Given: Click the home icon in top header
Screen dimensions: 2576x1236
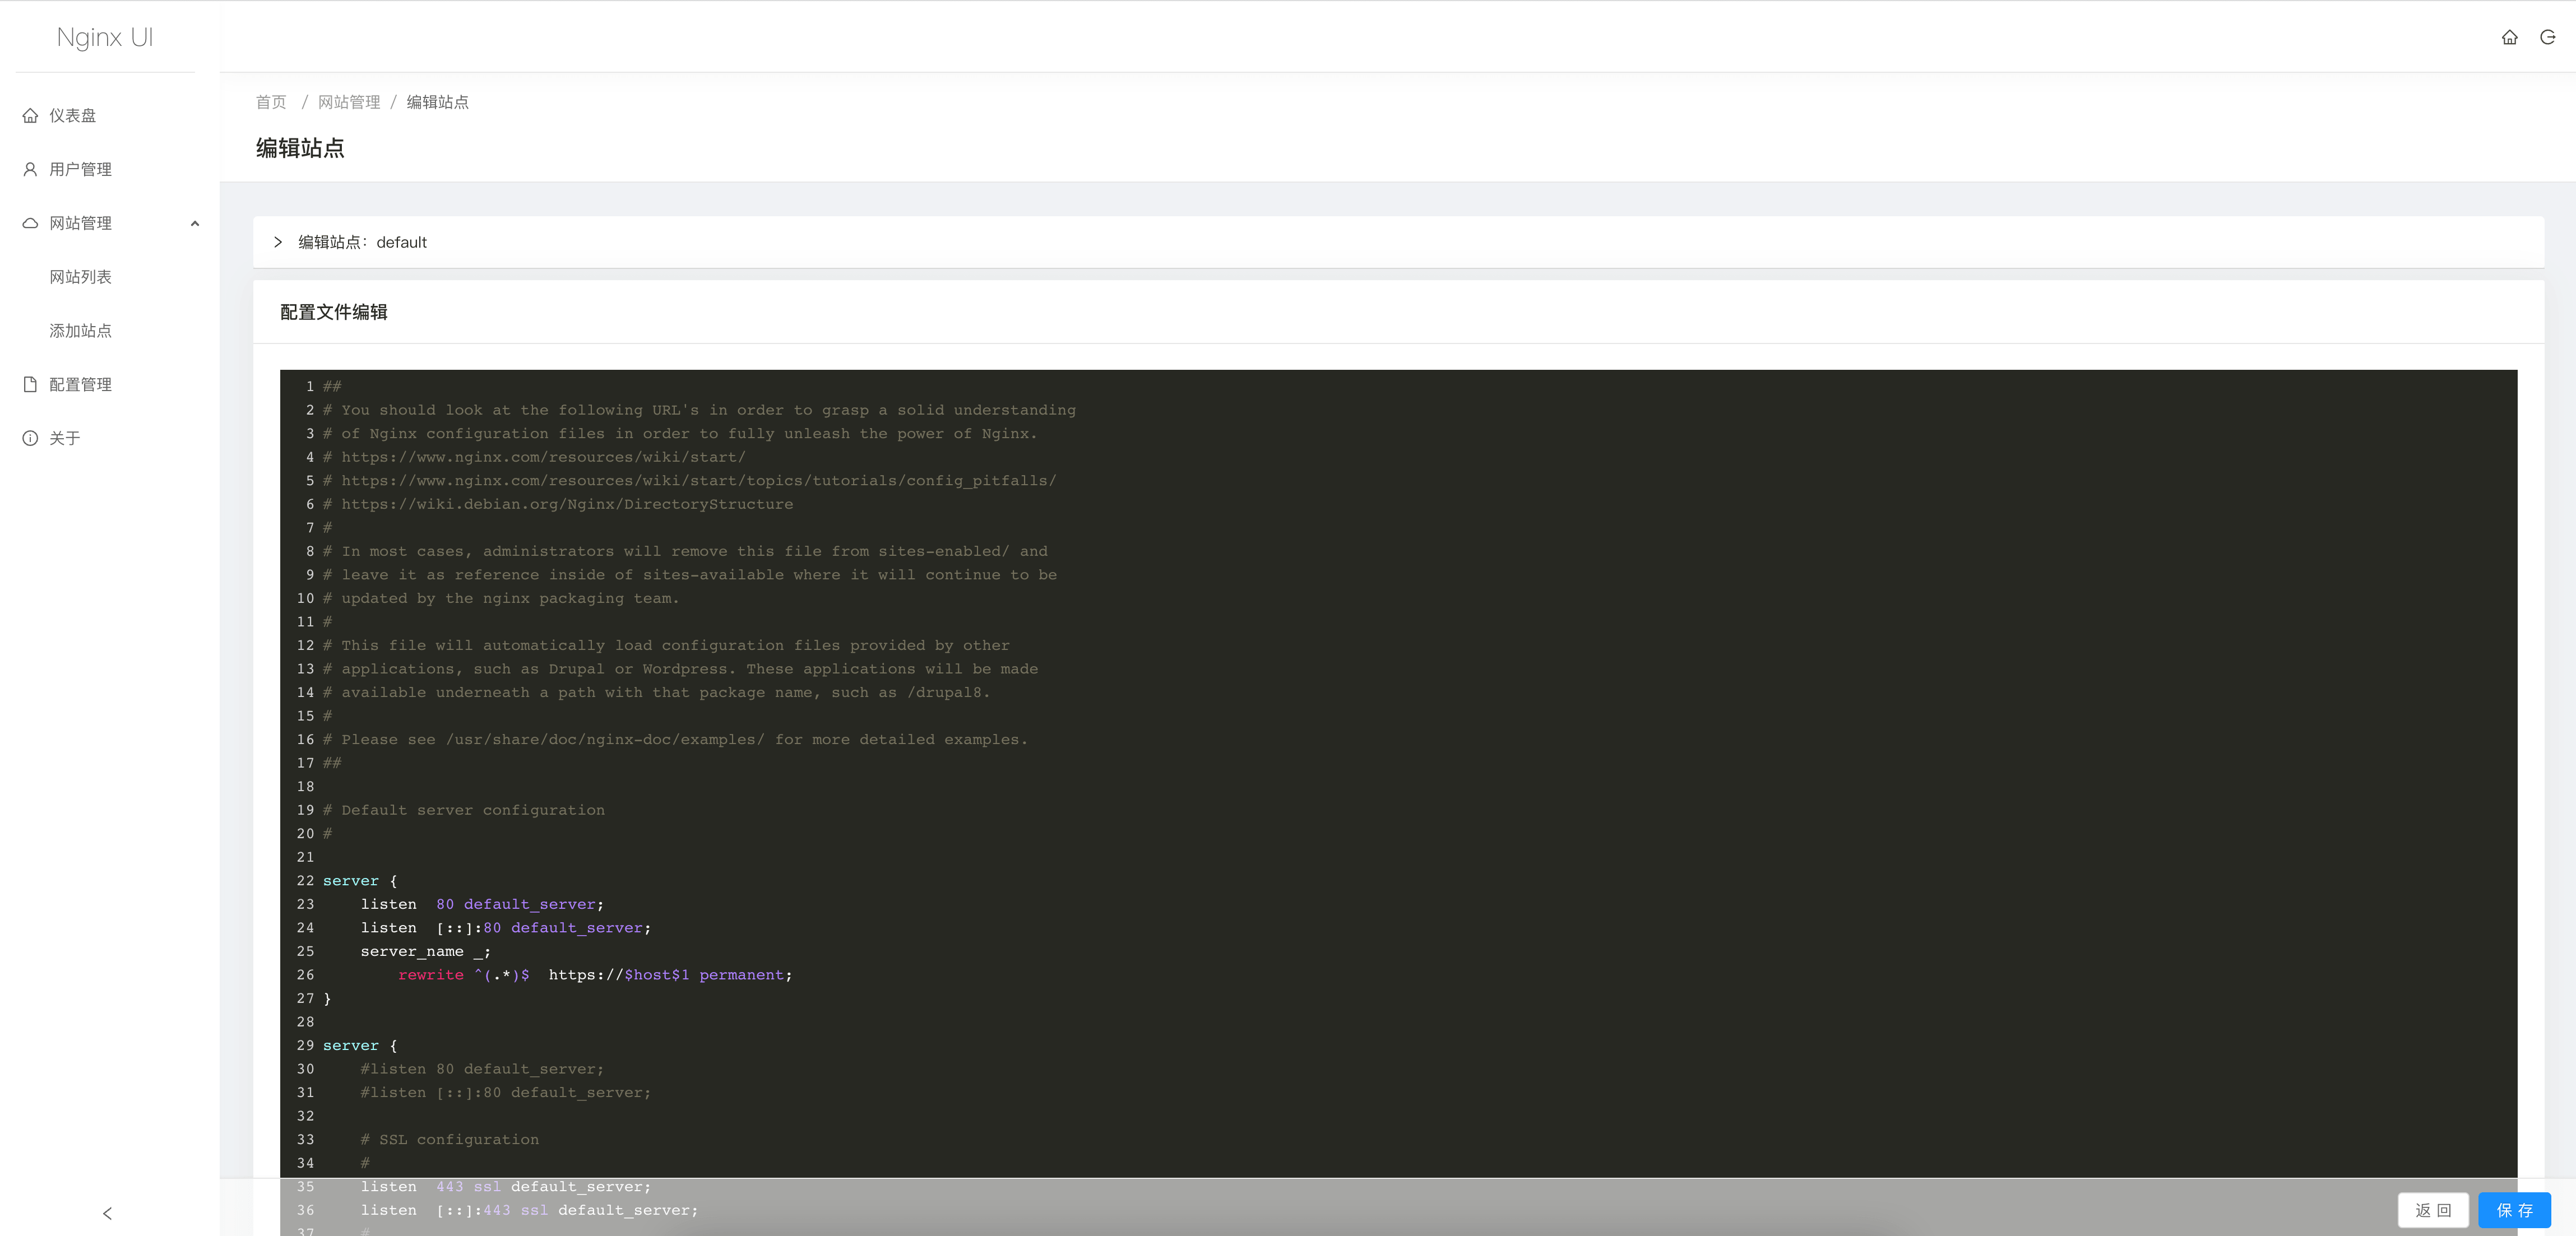Looking at the screenshot, I should pyautogui.click(x=2509, y=37).
